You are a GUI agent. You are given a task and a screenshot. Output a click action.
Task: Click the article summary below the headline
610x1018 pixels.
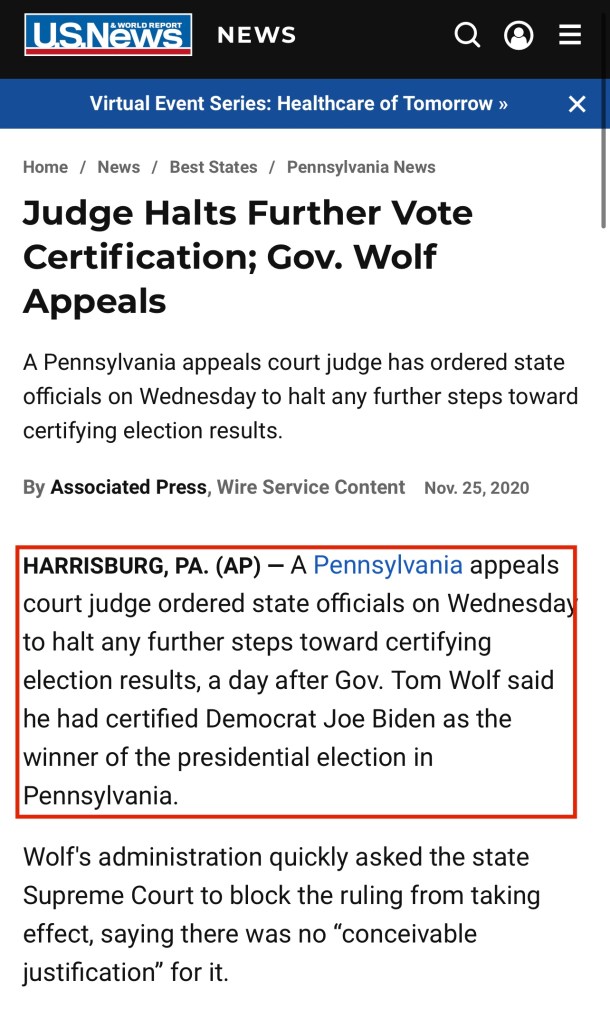pos(300,396)
